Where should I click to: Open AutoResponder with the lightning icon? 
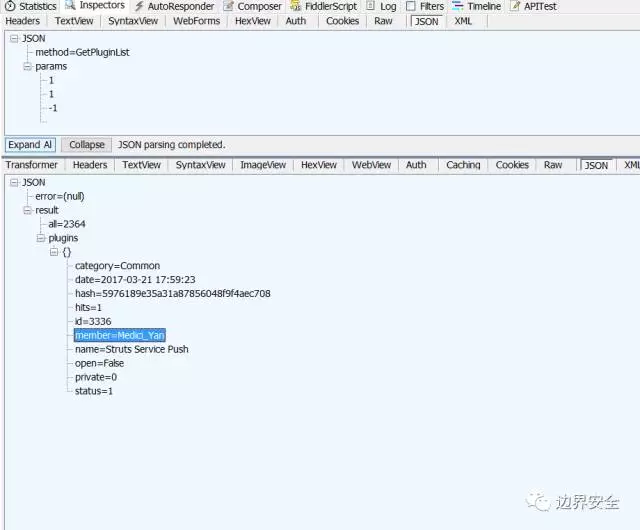point(139,6)
